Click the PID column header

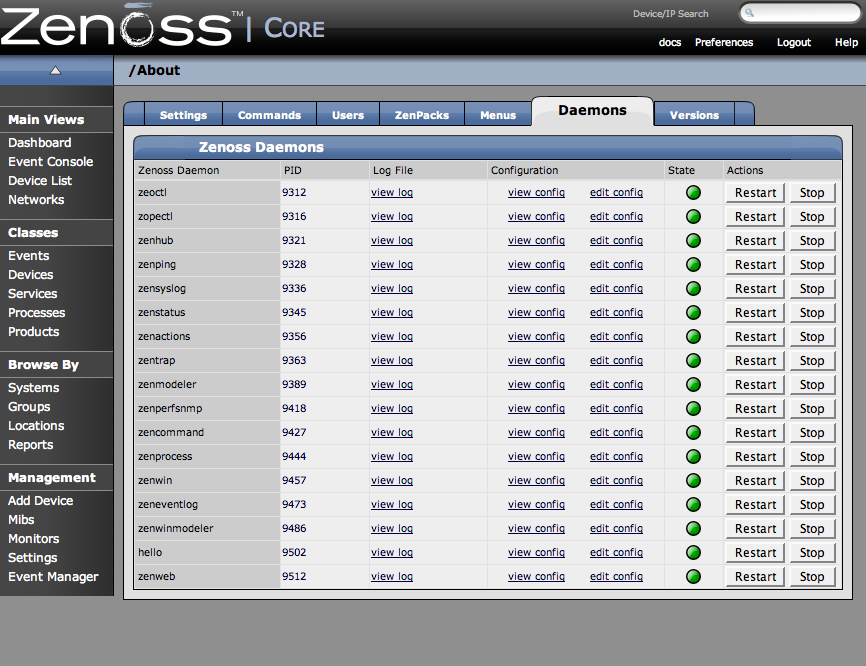(293, 171)
